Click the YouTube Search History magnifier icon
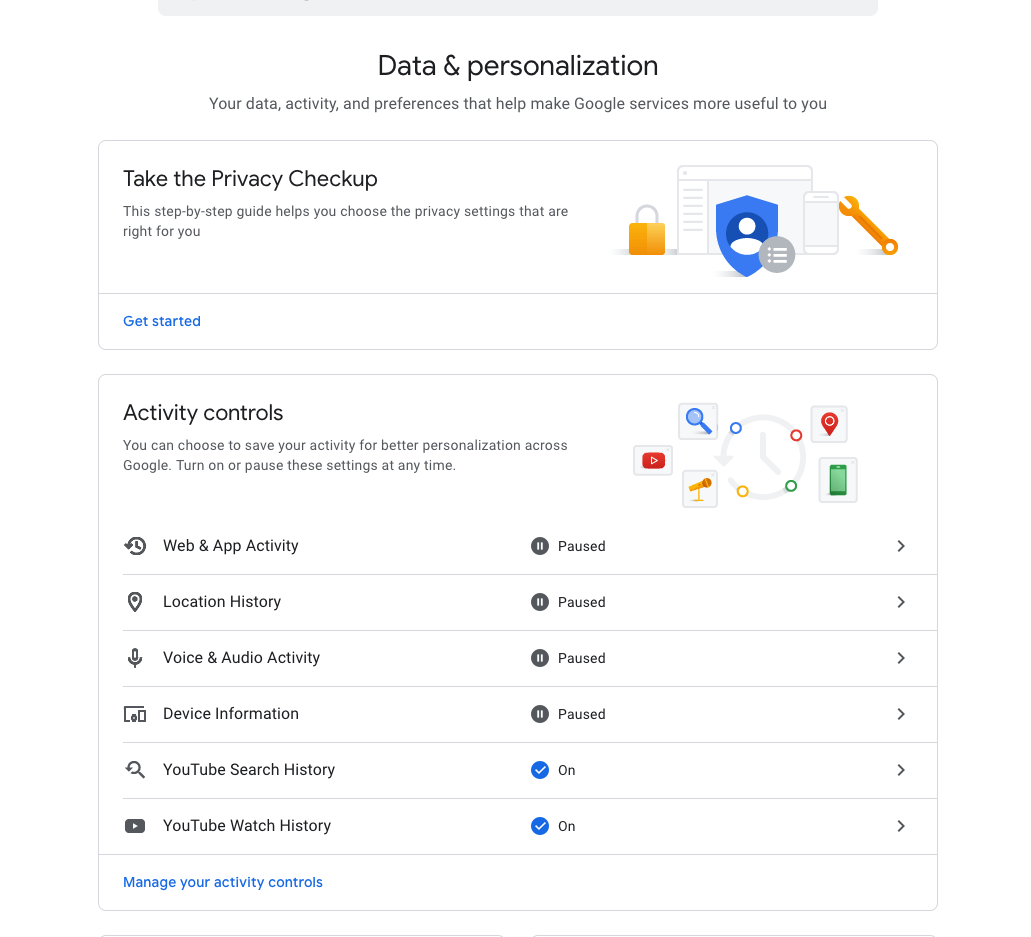 135,770
